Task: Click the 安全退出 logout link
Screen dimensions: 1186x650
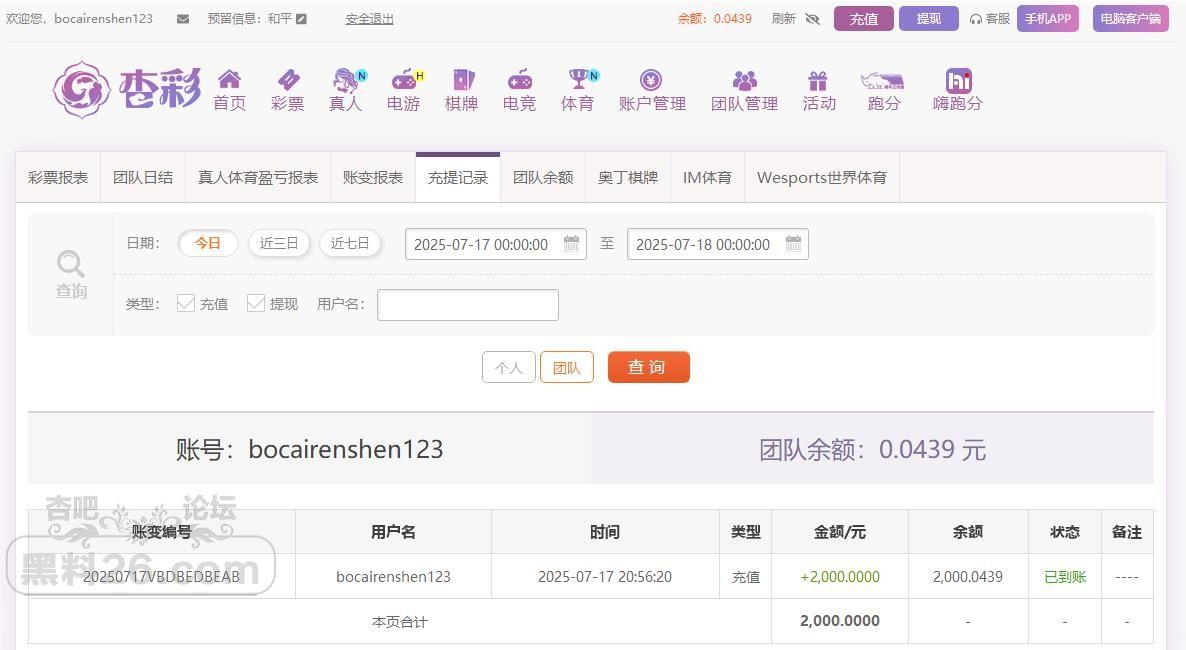Action: 369,19
